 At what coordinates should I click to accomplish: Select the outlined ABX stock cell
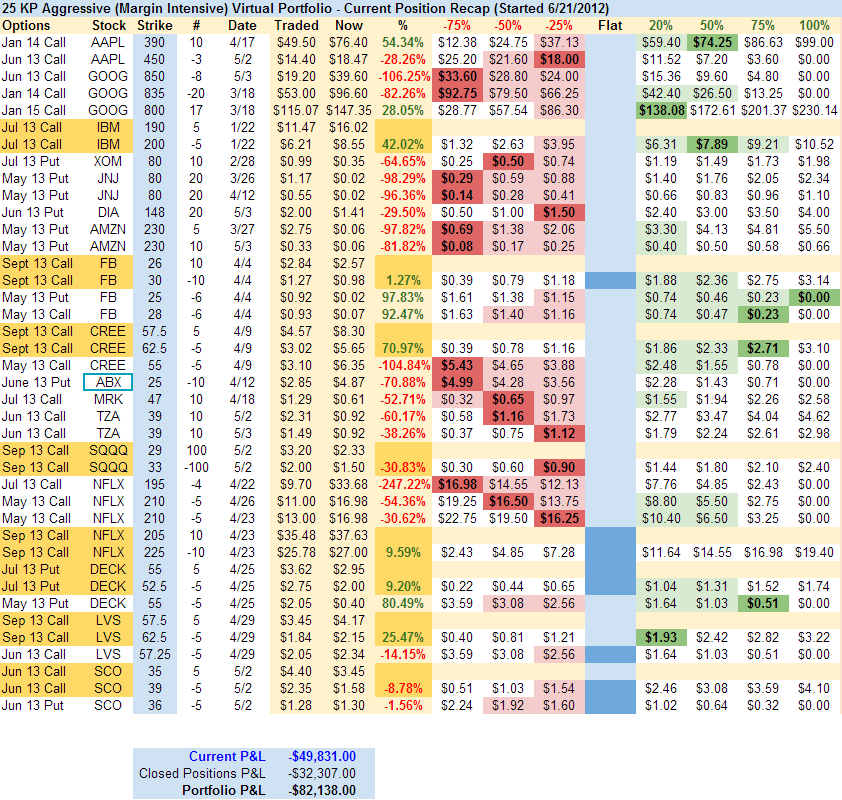[108, 382]
